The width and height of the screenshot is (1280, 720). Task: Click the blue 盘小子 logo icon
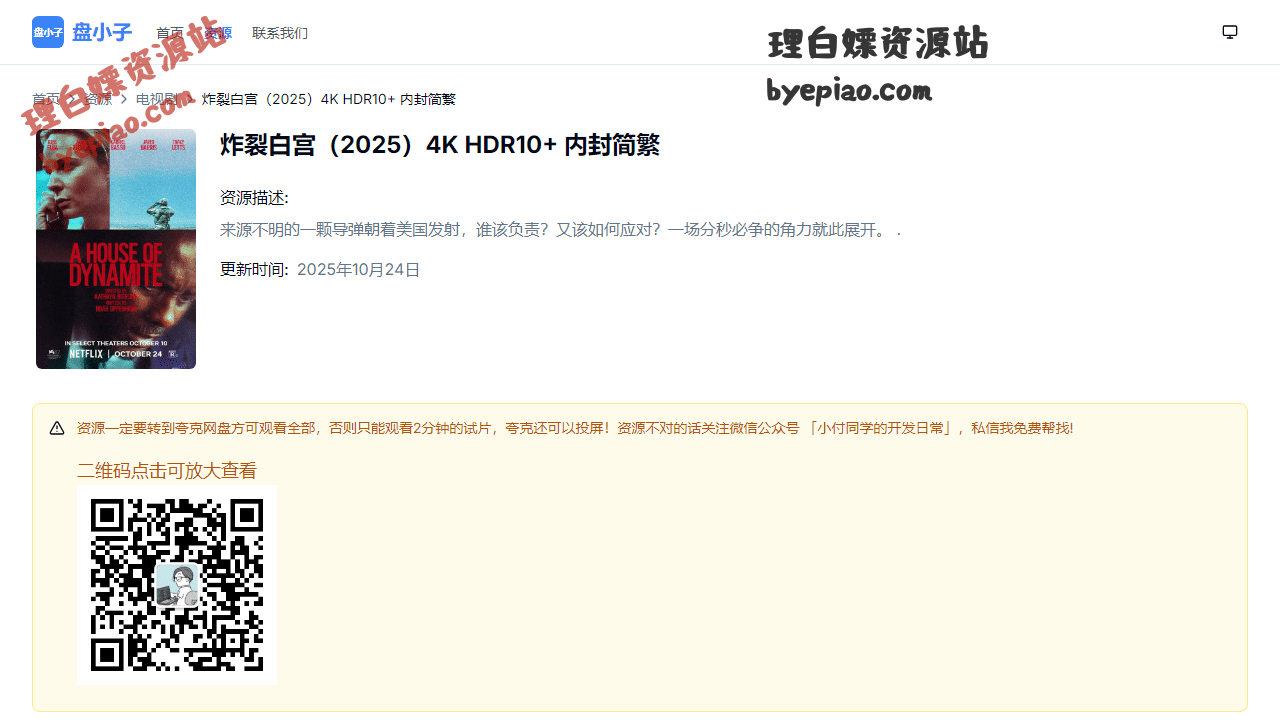[48, 32]
